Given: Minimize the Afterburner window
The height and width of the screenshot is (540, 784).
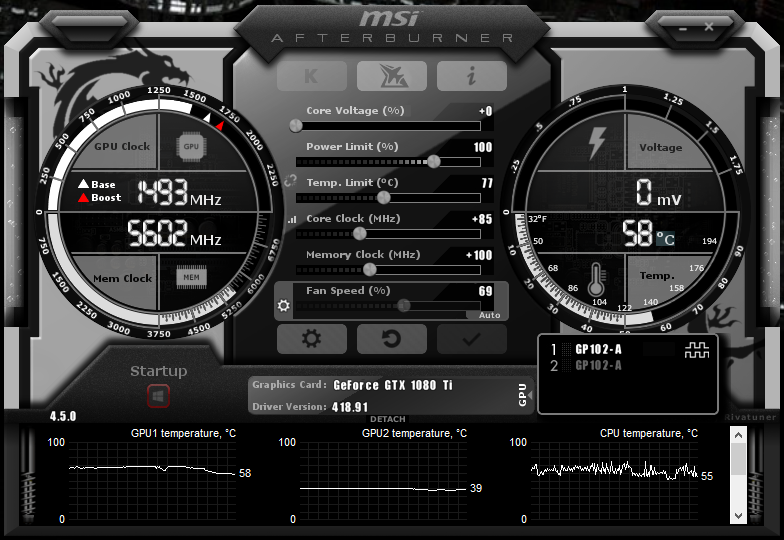Looking at the screenshot, I should (683, 28).
